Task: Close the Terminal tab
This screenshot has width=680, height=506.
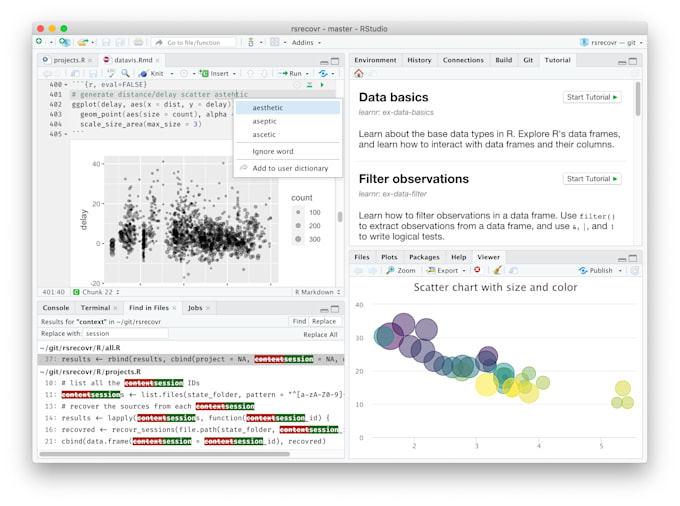Action: 115,308
